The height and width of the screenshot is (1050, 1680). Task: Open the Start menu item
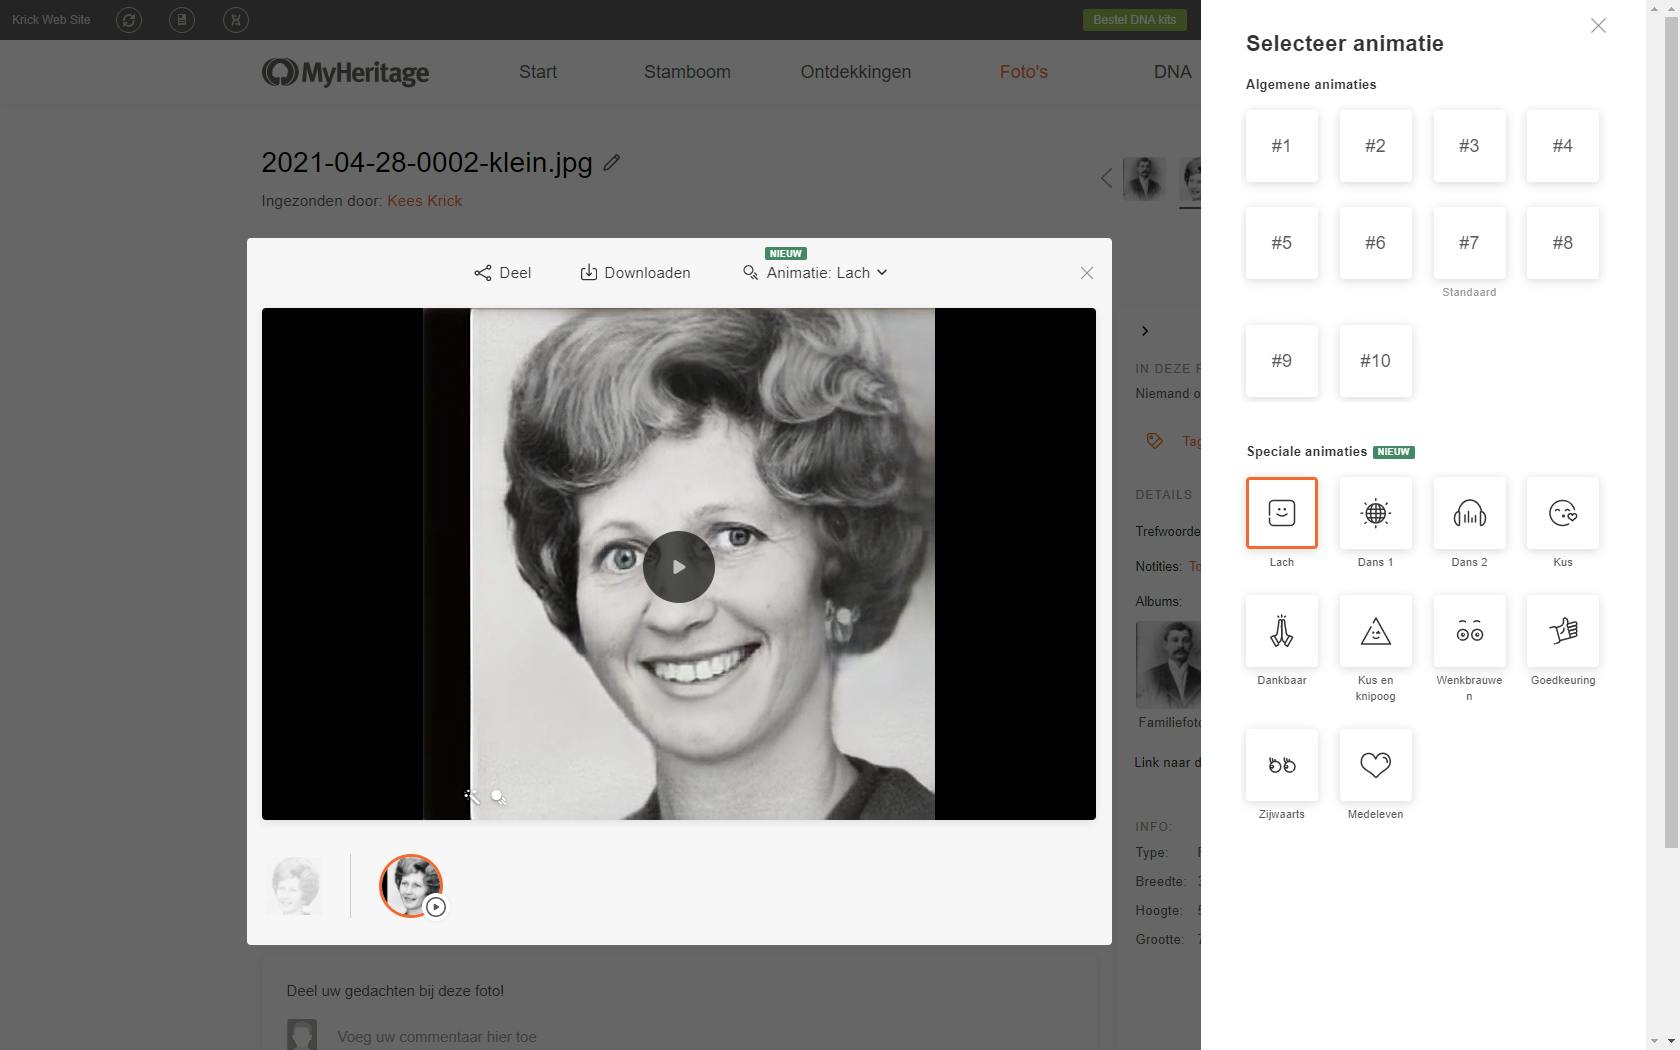(538, 72)
